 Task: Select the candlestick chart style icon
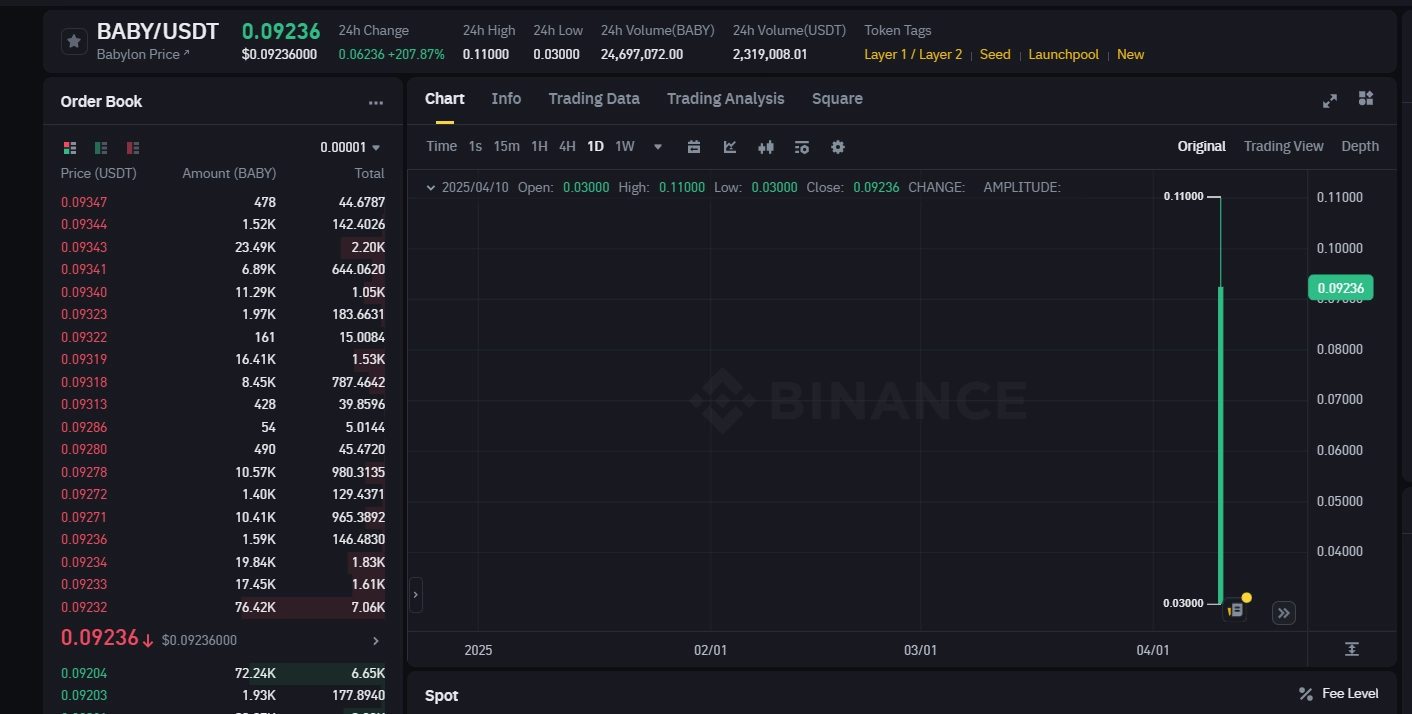click(766, 146)
